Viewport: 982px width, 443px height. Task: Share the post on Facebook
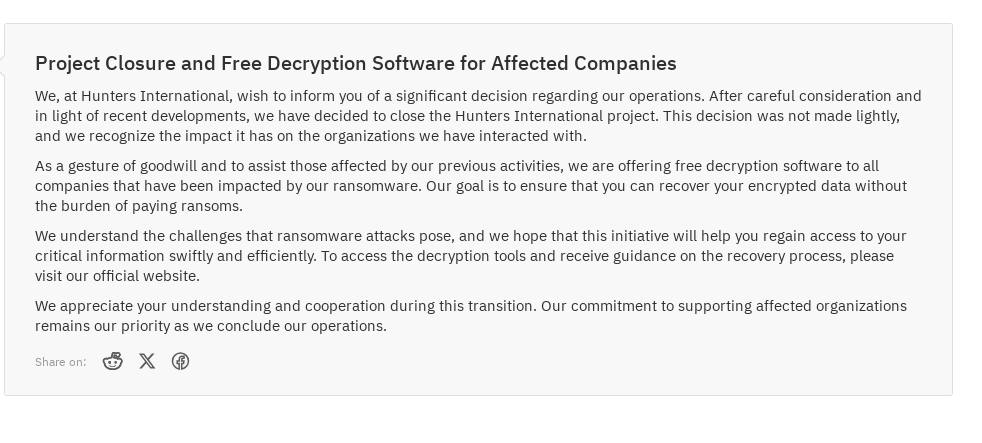(180, 362)
